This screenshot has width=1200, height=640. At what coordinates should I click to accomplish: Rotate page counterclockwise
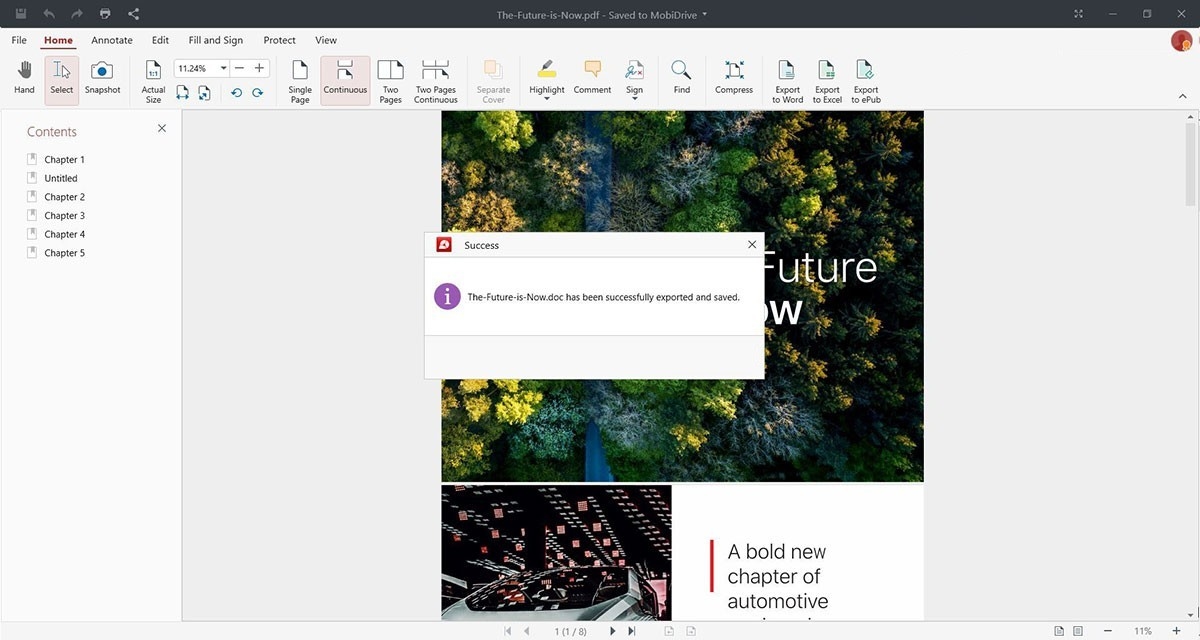point(236,92)
